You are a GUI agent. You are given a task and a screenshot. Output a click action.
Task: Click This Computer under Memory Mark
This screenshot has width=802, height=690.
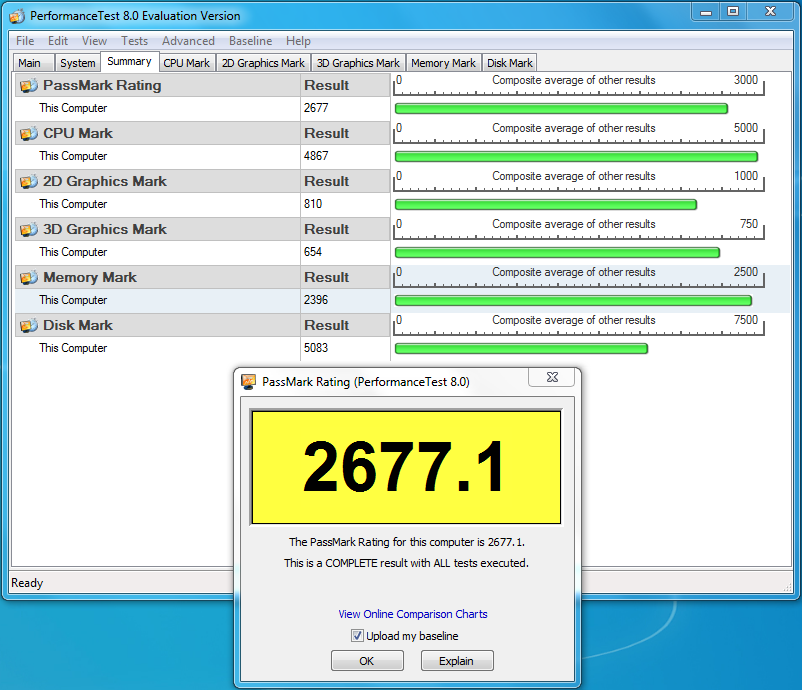click(x=73, y=300)
